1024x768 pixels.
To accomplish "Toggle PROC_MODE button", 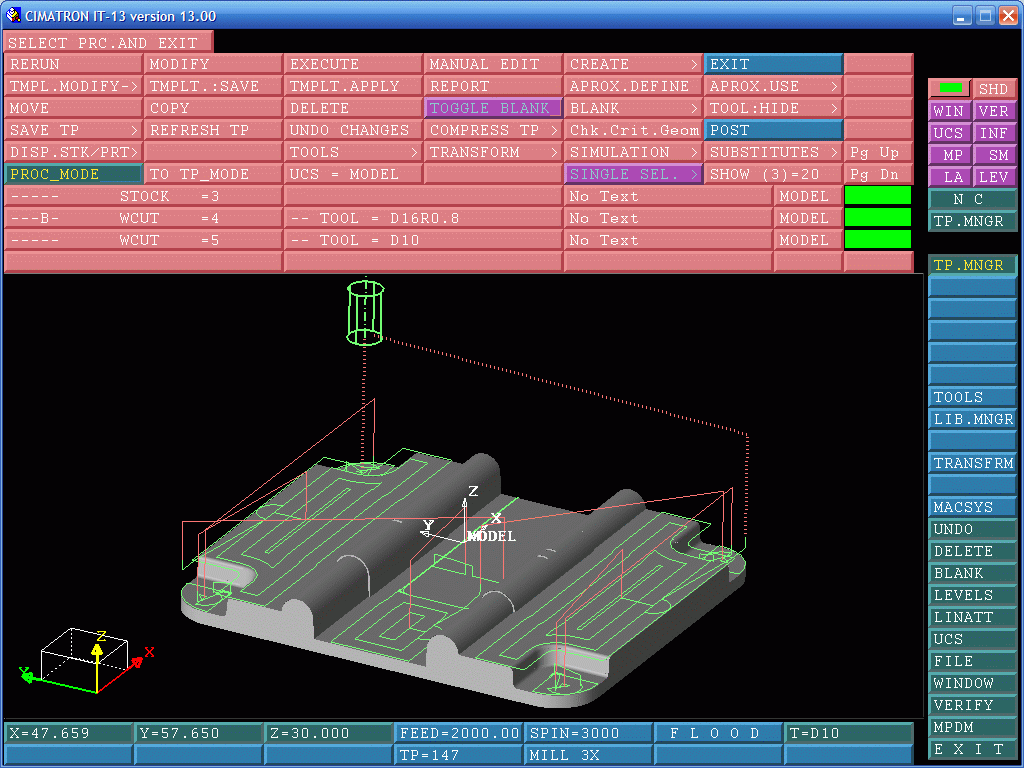I will tap(73, 174).
